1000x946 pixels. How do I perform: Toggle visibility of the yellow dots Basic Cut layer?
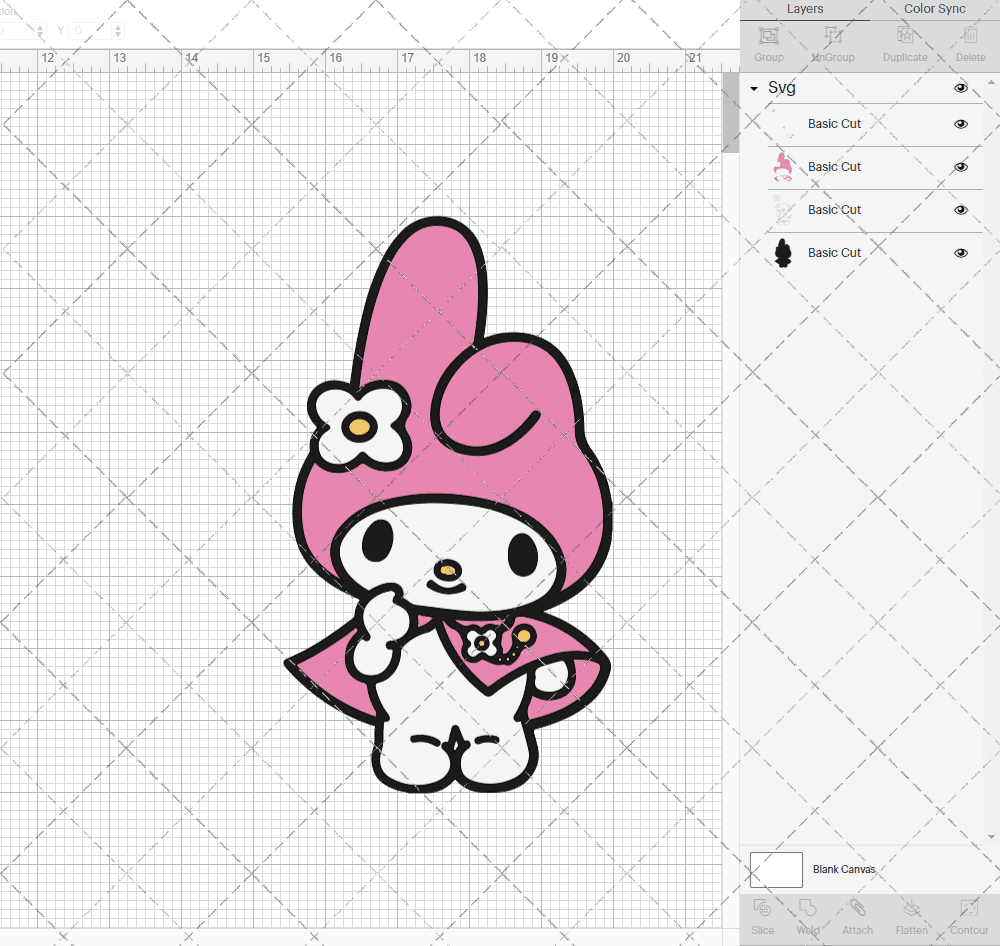tap(960, 124)
